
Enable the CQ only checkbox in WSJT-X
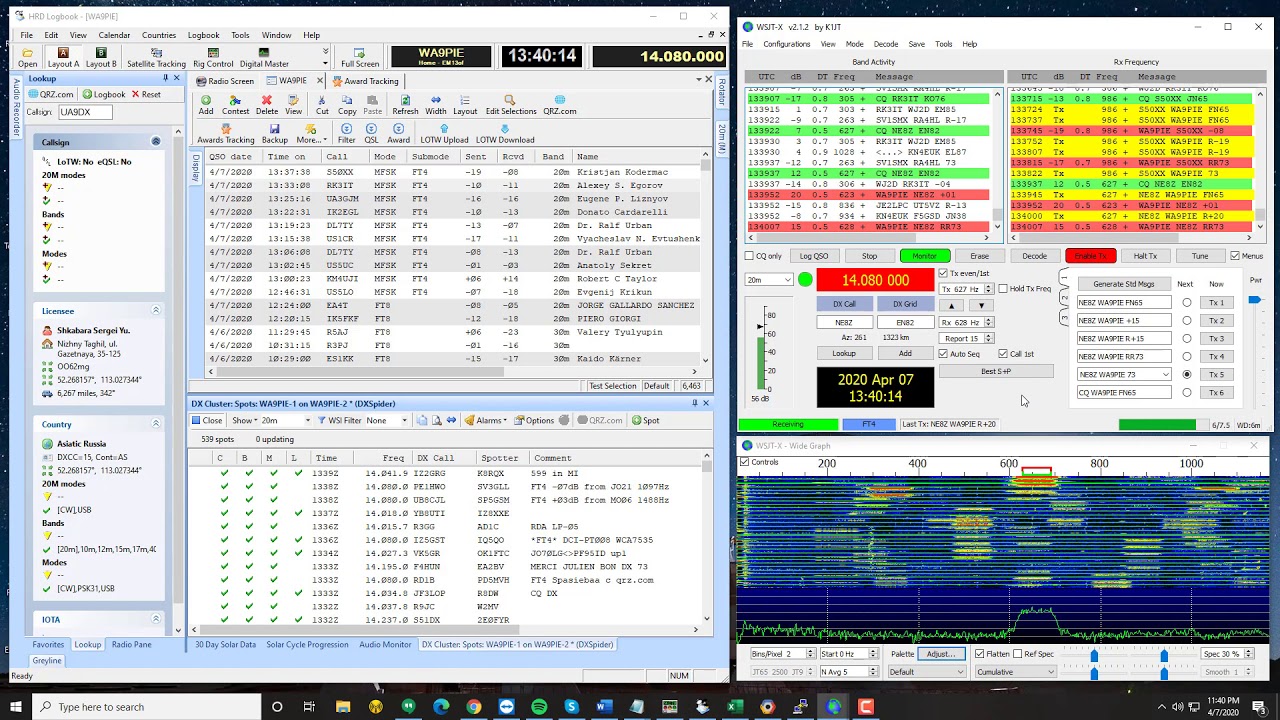[749, 256]
